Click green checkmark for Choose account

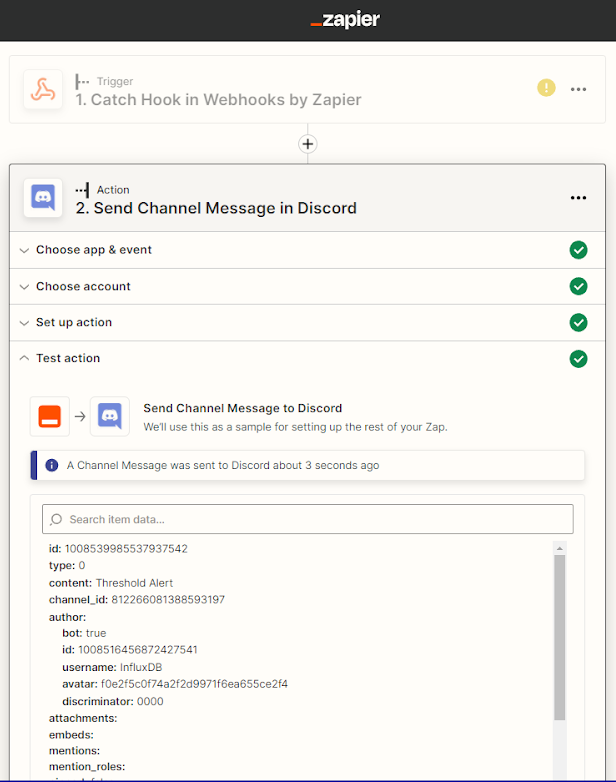pyautogui.click(x=578, y=286)
